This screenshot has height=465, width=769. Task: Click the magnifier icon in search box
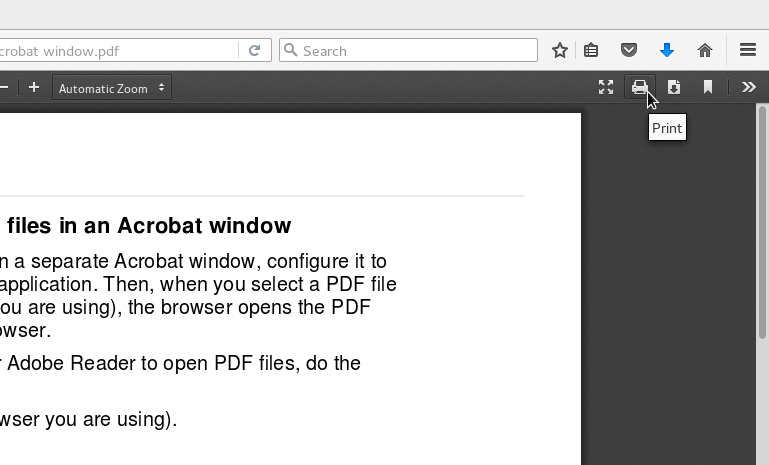pos(290,50)
